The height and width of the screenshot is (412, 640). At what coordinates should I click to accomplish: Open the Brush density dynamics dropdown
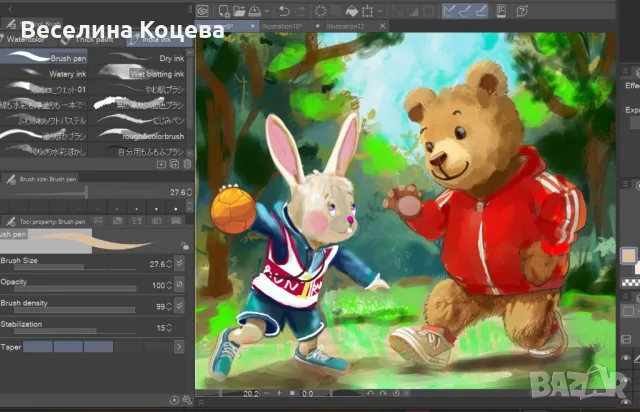(x=179, y=306)
